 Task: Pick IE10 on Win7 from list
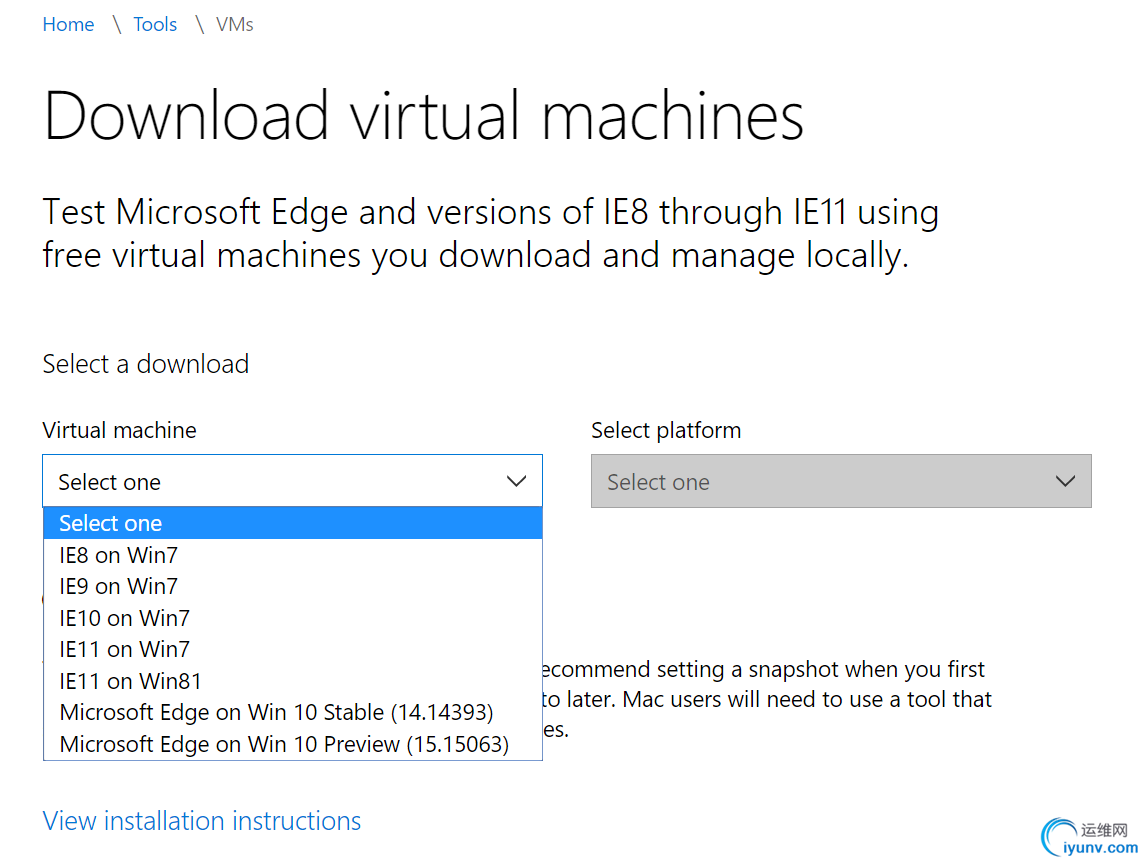click(124, 618)
